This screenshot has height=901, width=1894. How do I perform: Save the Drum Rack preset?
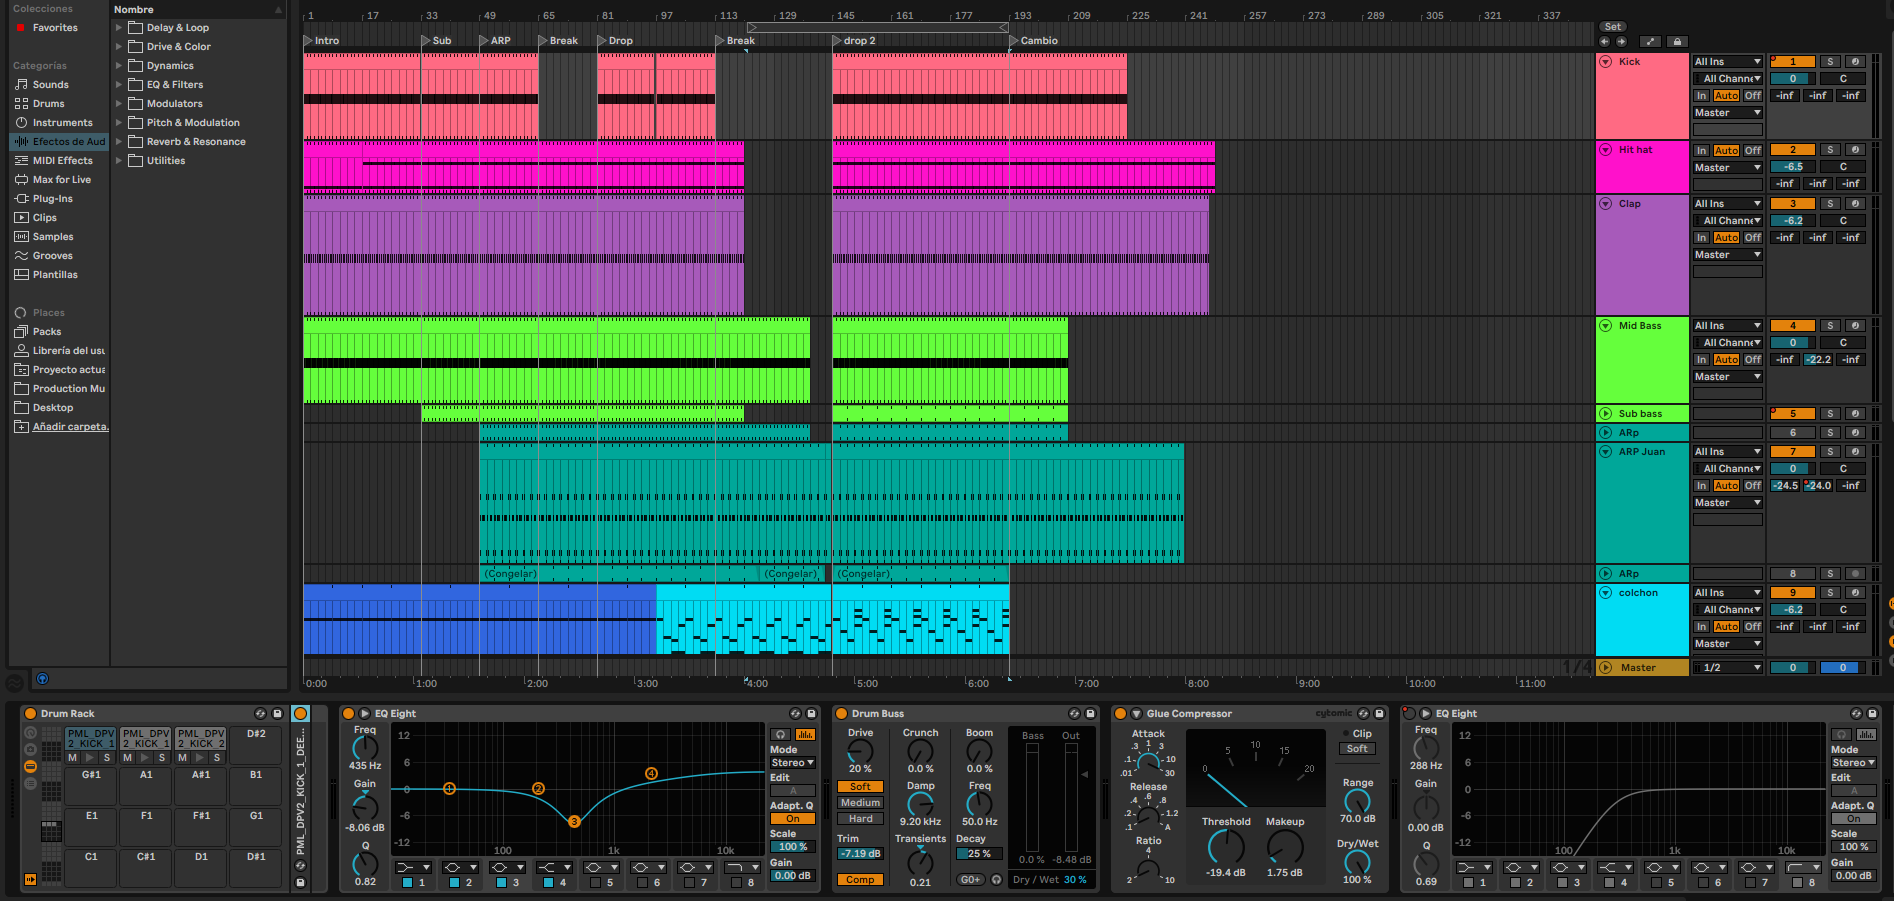point(277,713)
